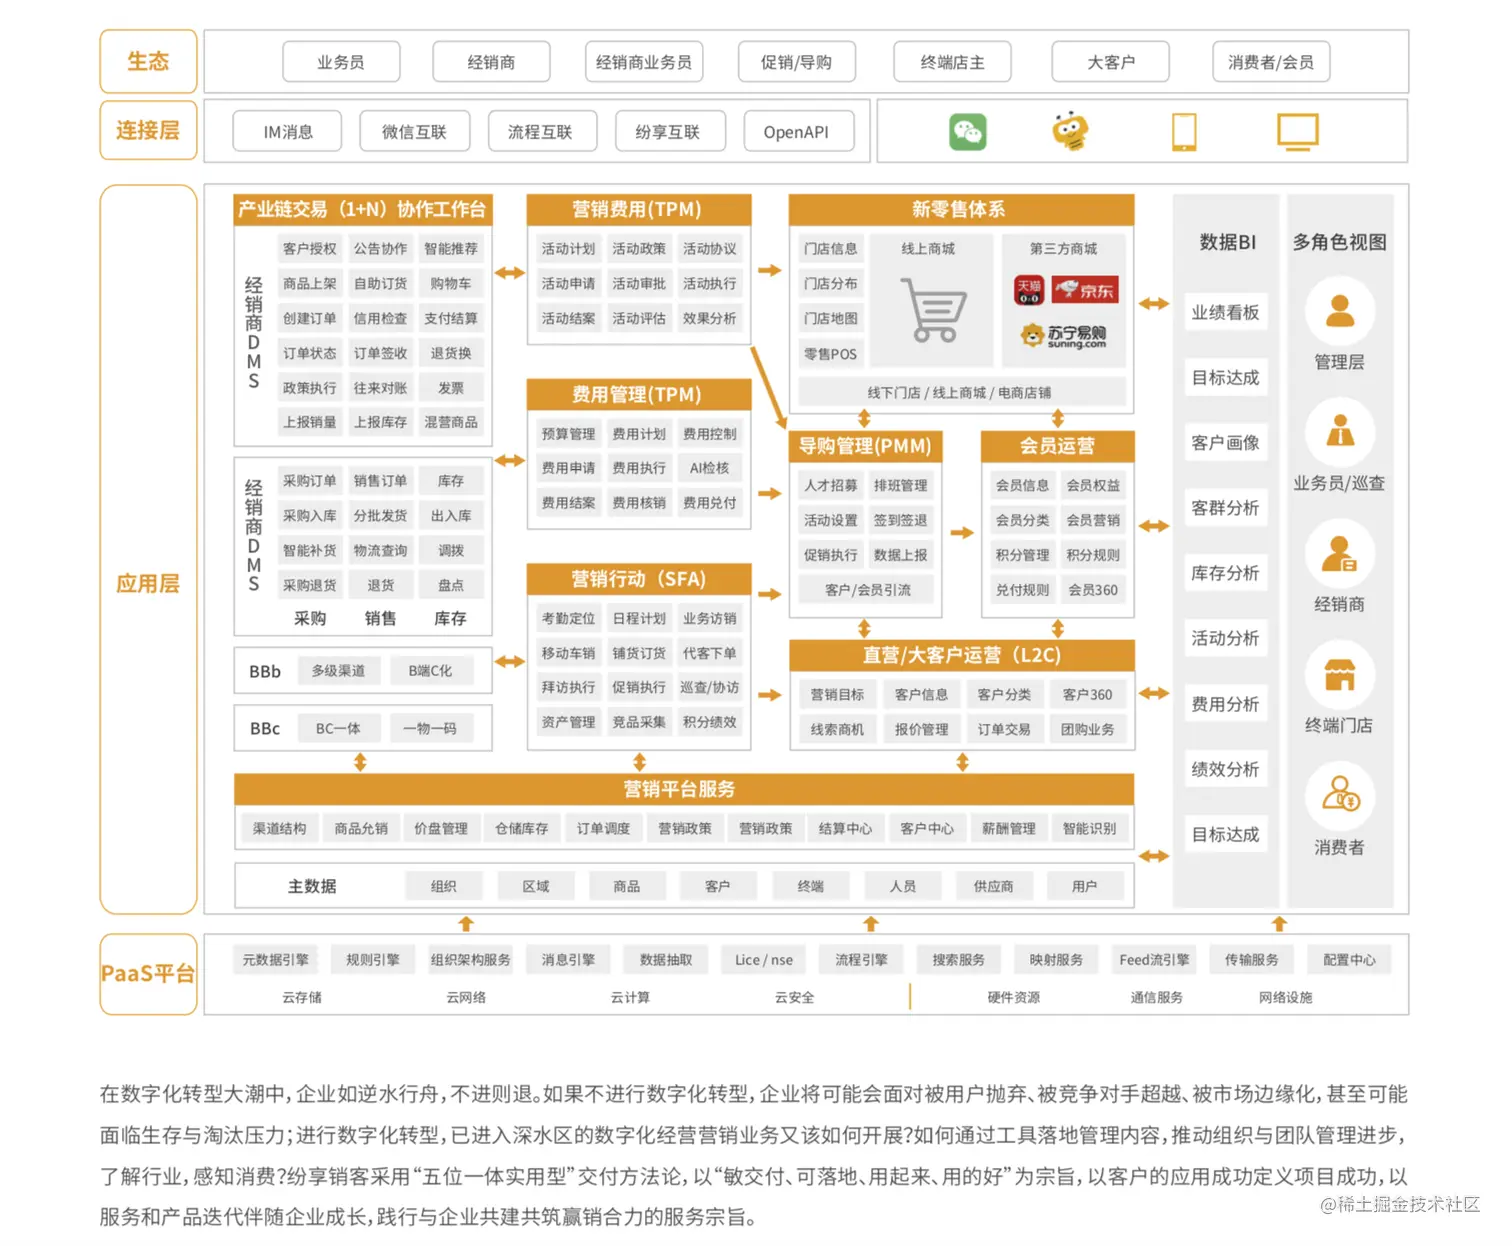Select the 消费者 role icon
1512x1246 pixels.
1339,796
